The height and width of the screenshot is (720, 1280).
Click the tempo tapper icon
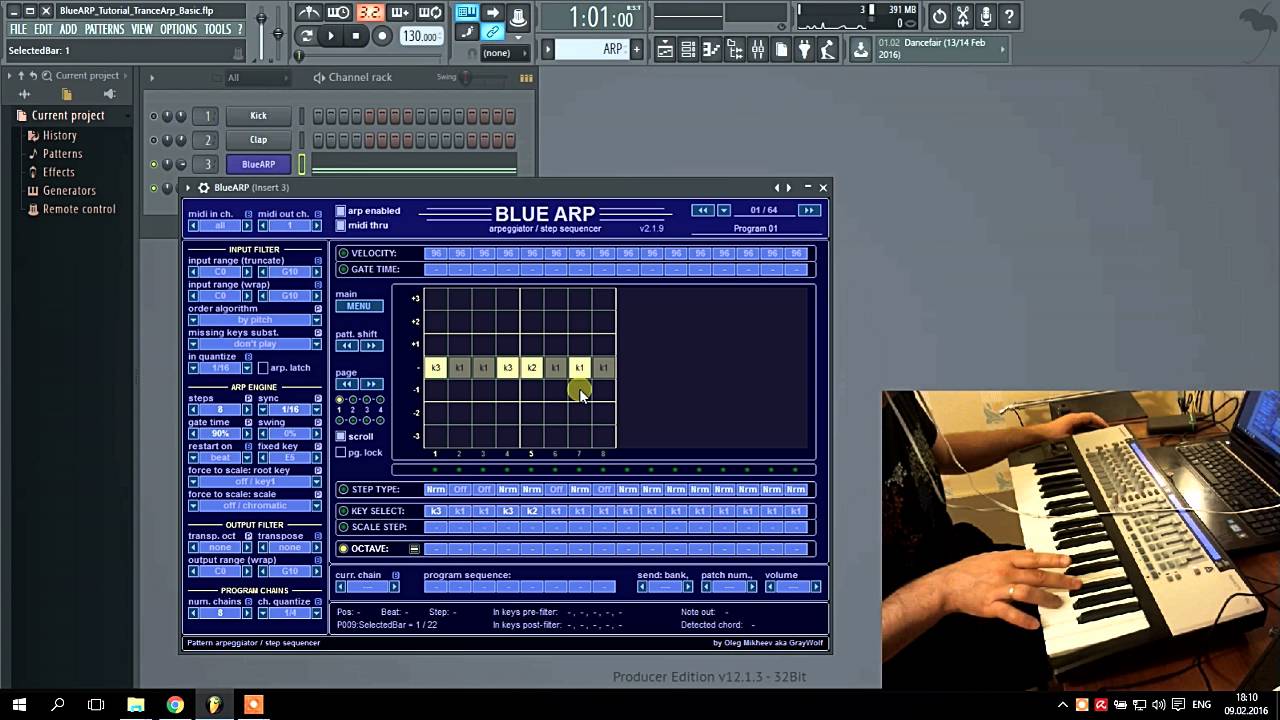coord(827,50)
